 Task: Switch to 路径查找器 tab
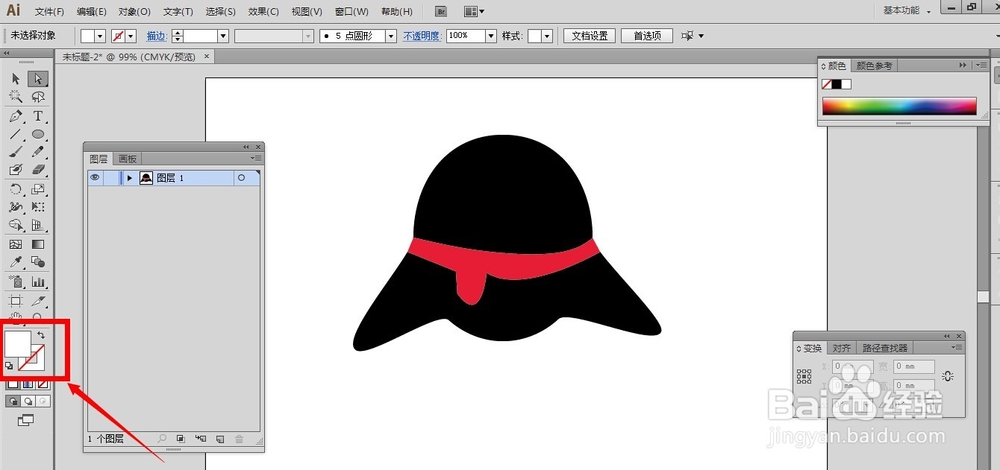coord(884,348)
